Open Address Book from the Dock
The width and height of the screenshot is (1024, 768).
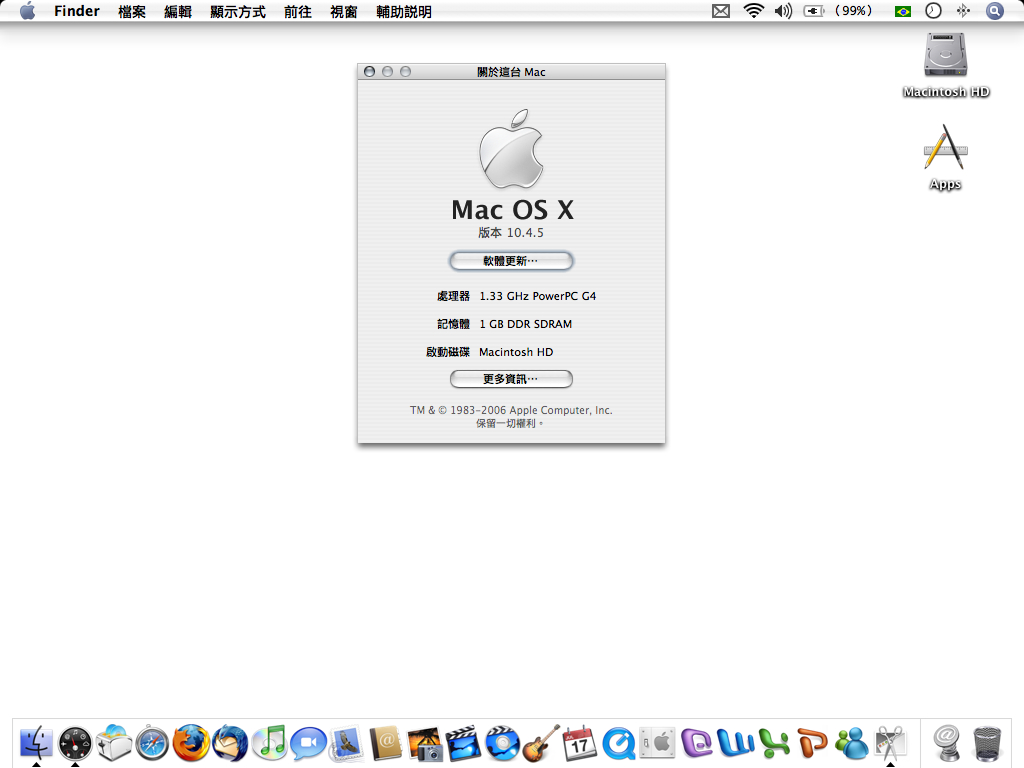click(x=385, y=743)
